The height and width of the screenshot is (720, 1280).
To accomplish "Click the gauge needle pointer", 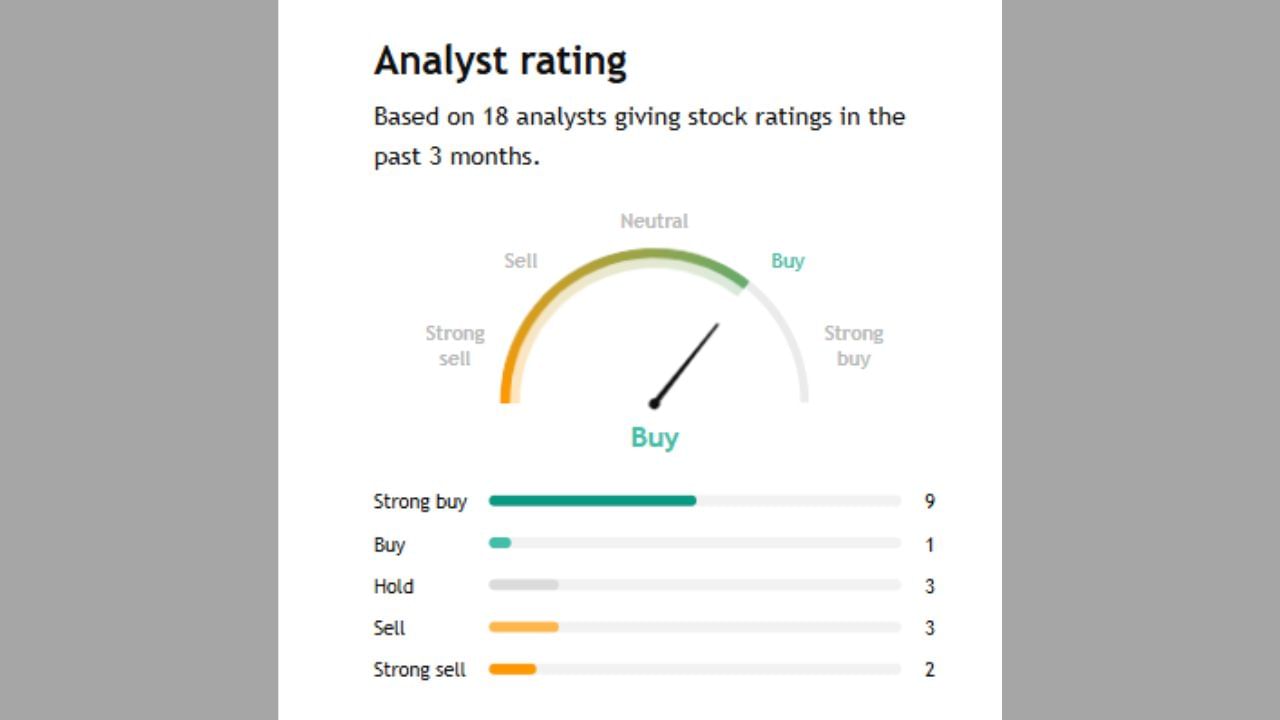I will pyautogui.click(x=686, y=363).
